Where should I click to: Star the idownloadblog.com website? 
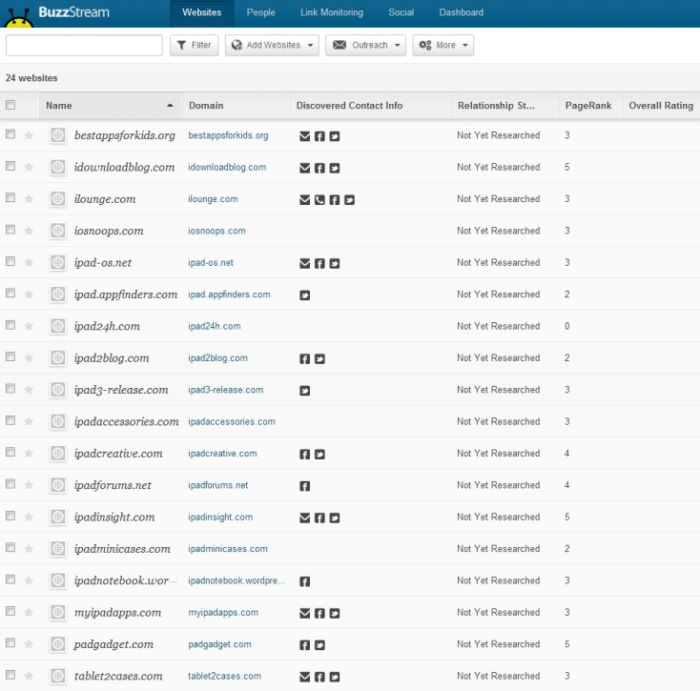pyautogui.click(x=29, y=167)
